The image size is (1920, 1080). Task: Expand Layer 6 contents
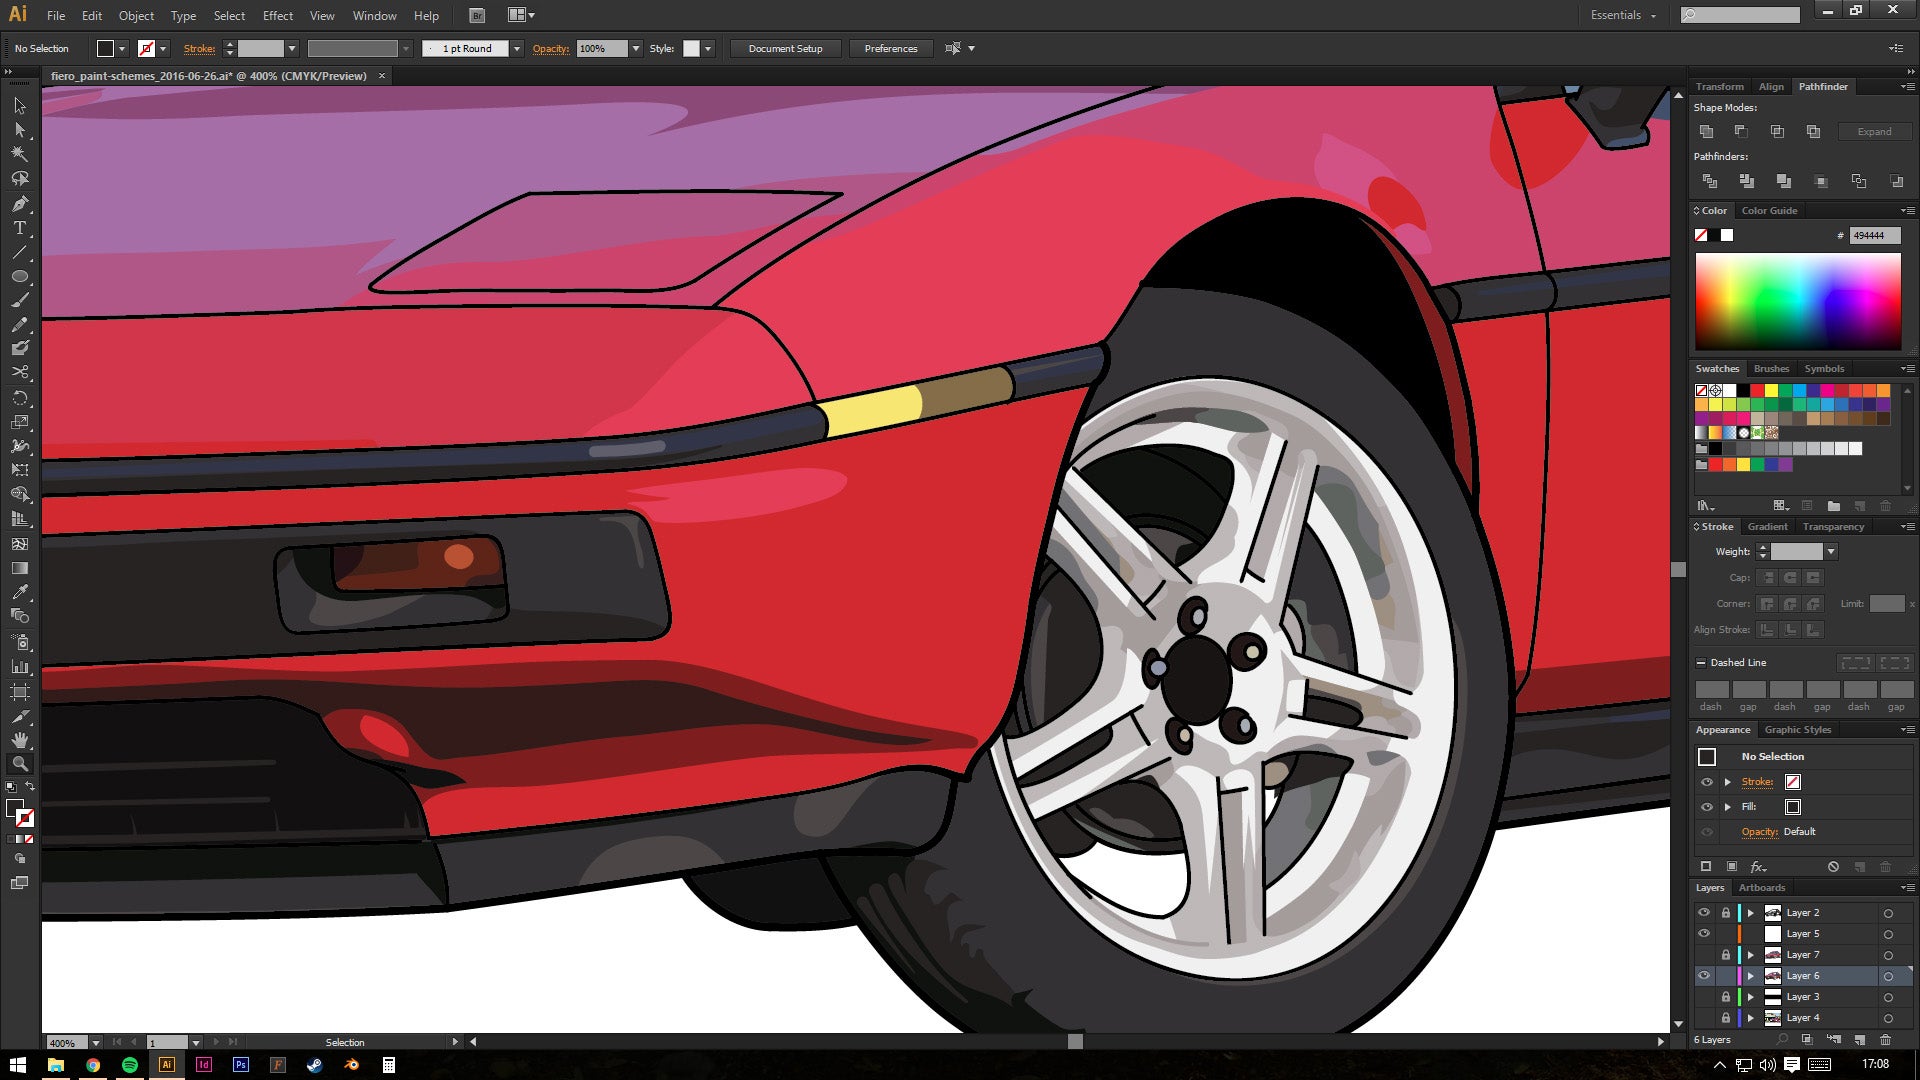pos(1750,976)
